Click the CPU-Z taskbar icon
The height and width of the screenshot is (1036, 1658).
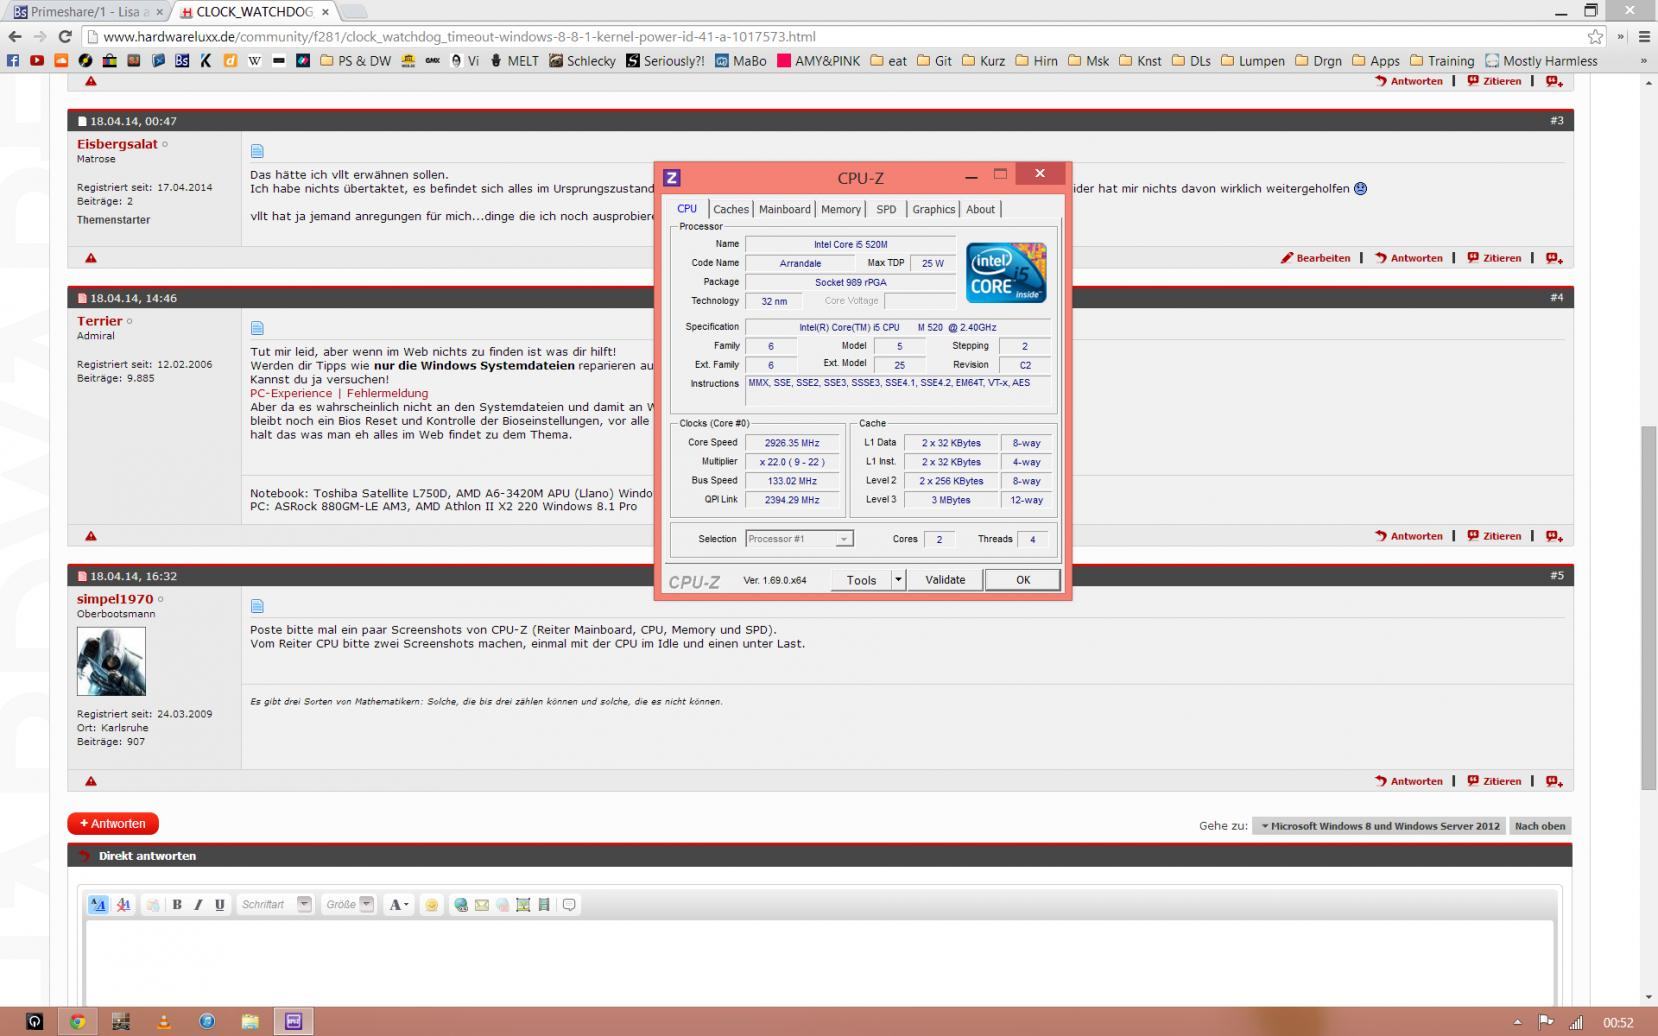pos(293,1021)
